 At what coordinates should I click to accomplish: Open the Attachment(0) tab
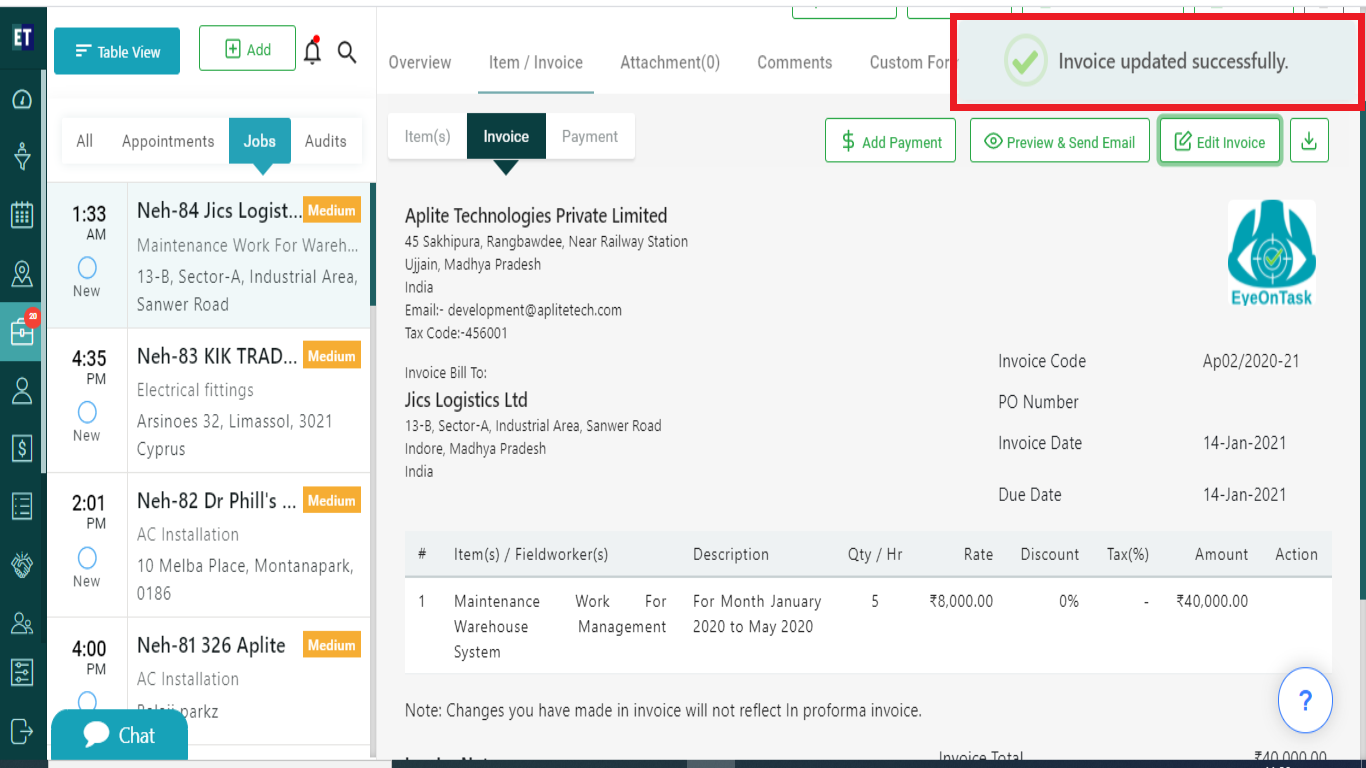tap(670, 62)
